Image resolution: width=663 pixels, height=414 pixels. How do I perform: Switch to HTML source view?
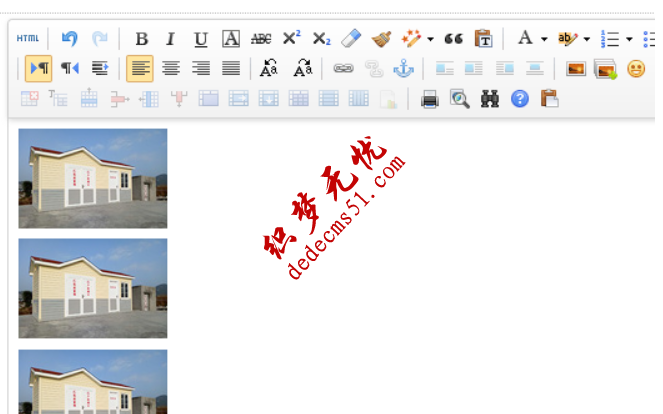(28, 38)
